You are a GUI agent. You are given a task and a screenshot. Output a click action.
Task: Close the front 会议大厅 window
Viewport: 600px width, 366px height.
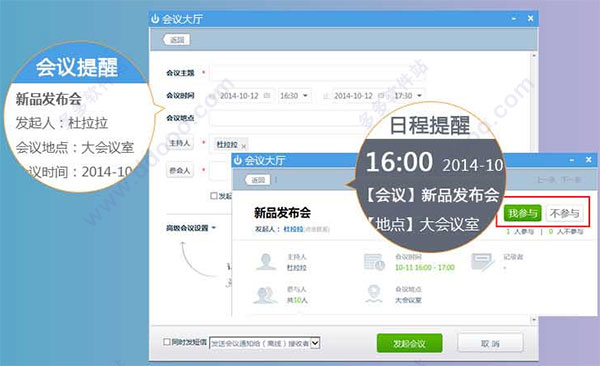pyautogui.click(x=589, y=159)
